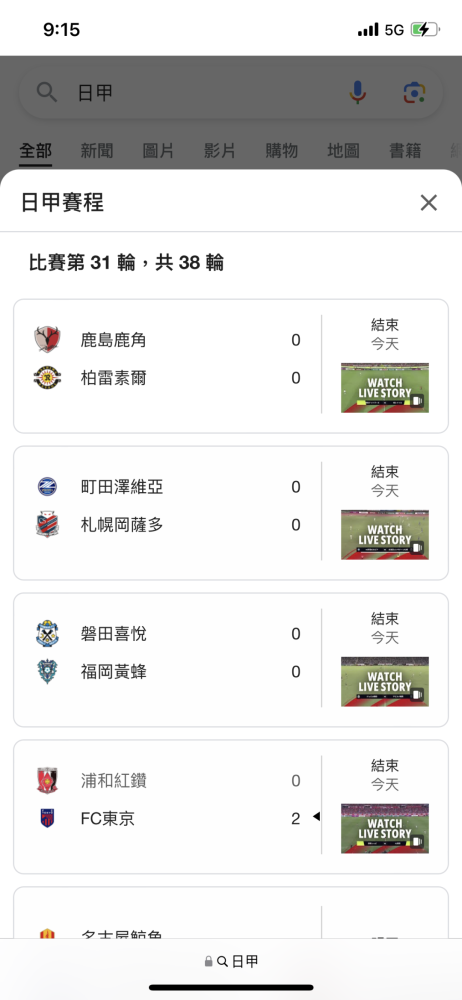This screenshot has height=1000, width=462.
Task: Tap the Urawa Reds (浦和紅鑽) crest
Action: click(47, 781)
